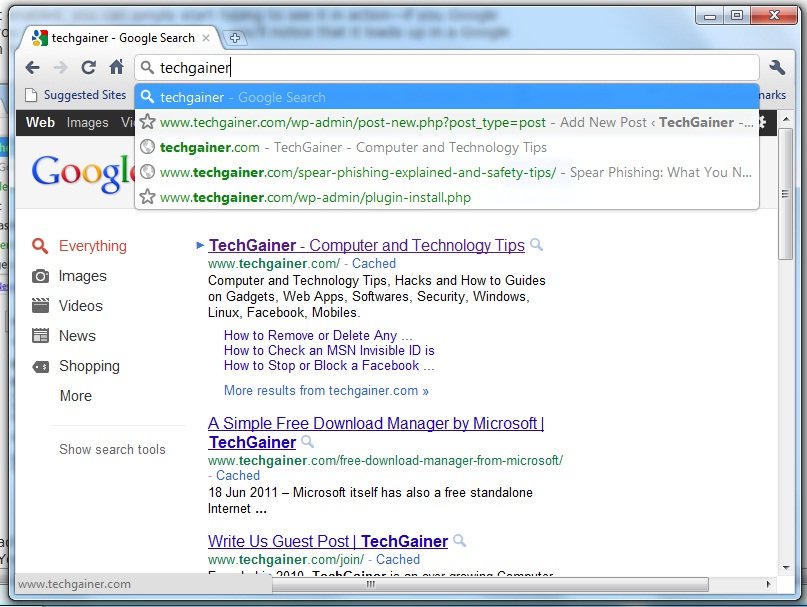
Task: Click the Forward arrow button
Action: pos(60,68)
